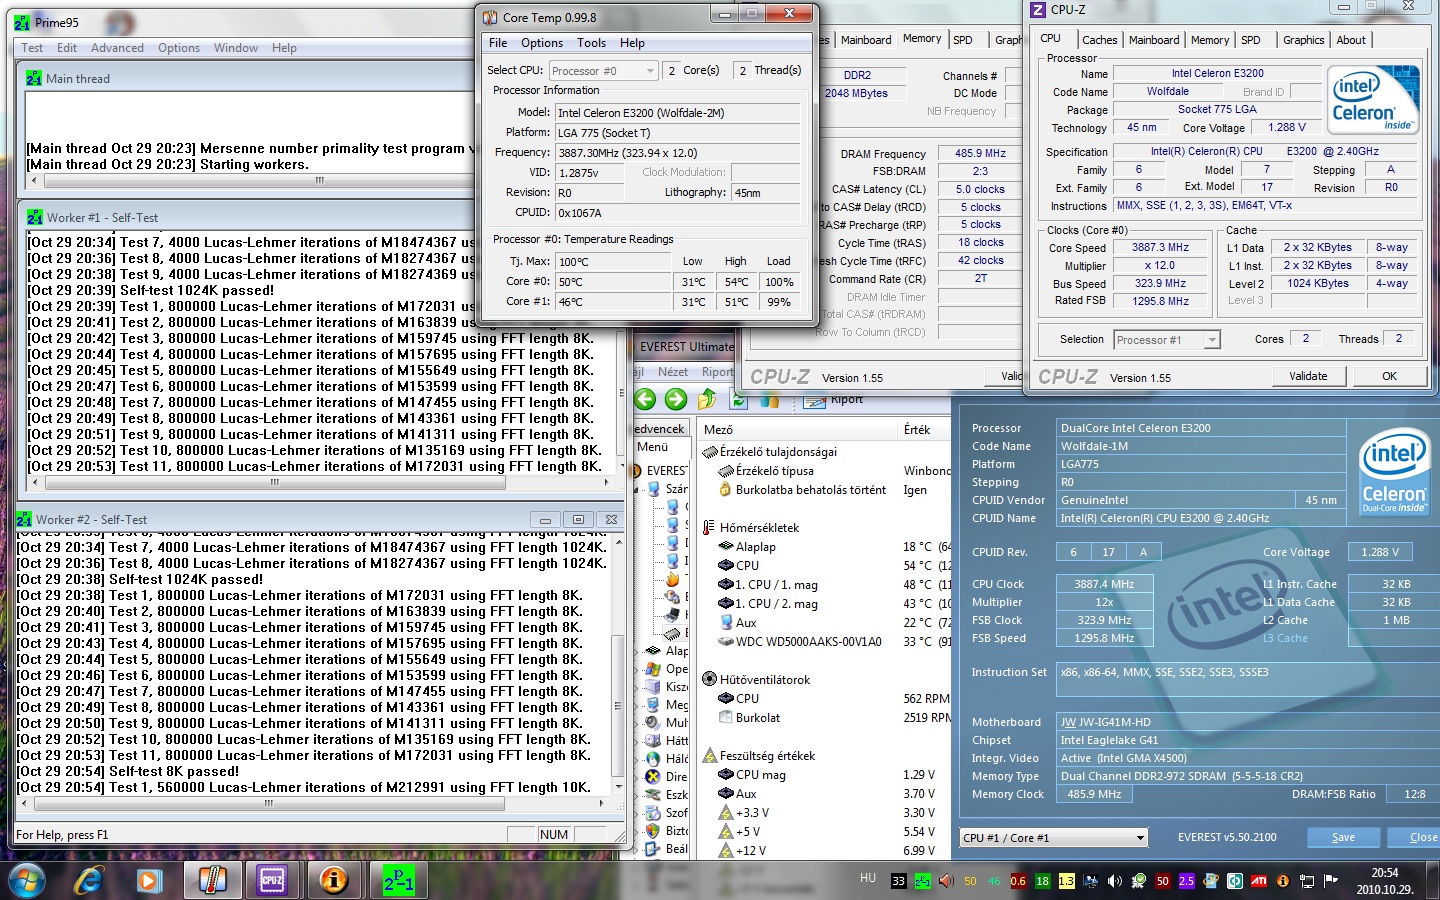Click the EVEREST refresh toolbar icon
The height and width of the screenshot is (900, 1440).
(x=738, y=401)
